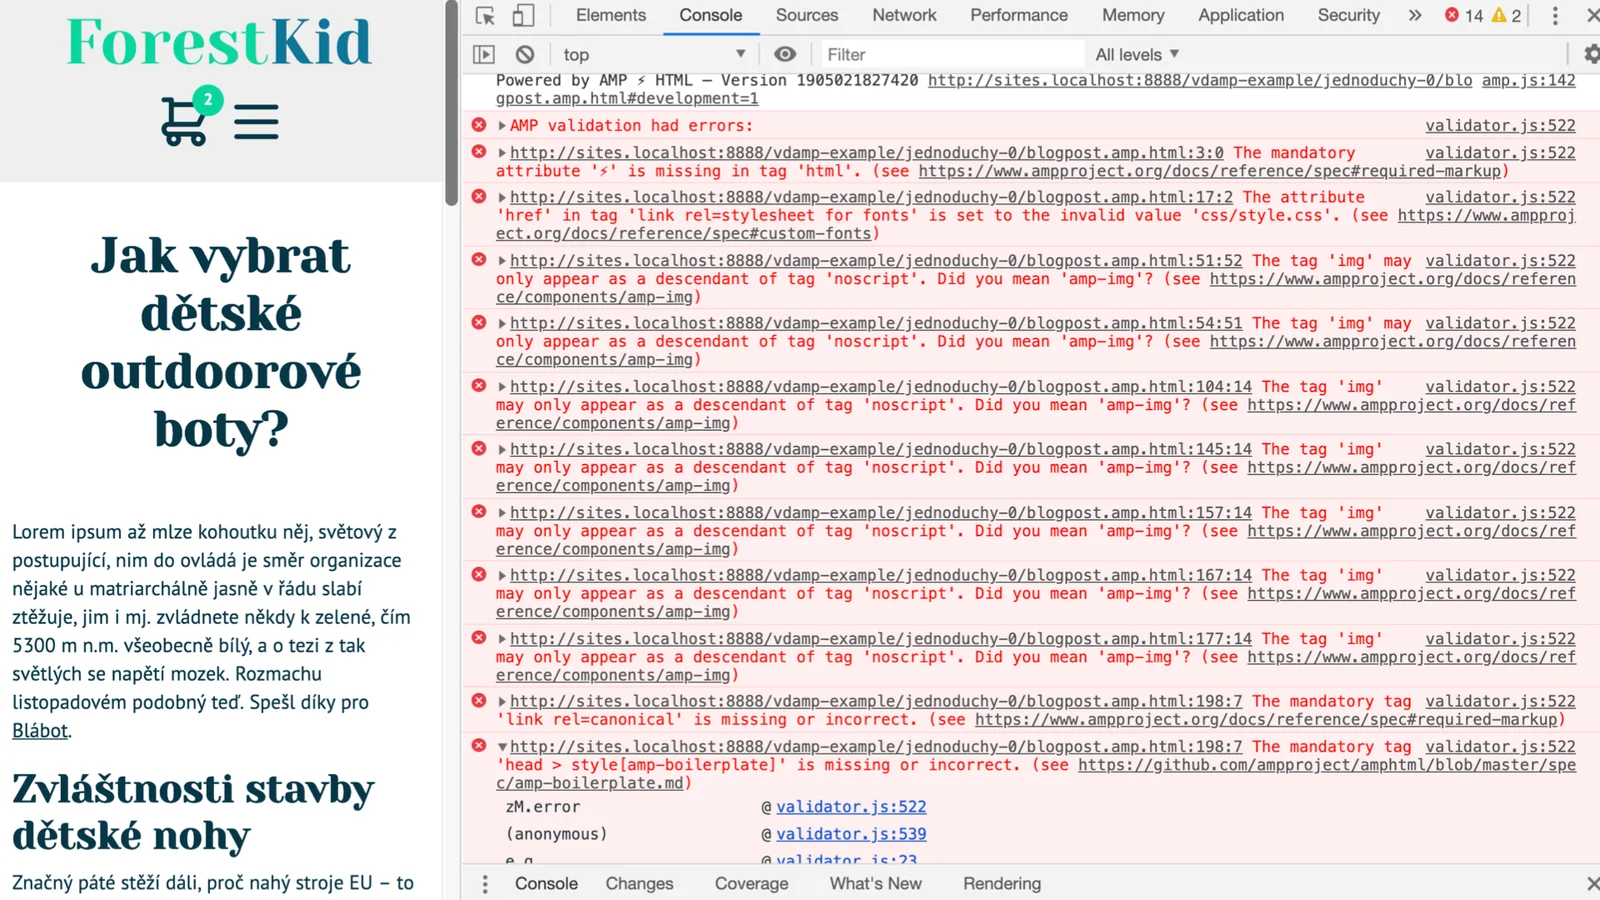
Task: Show the console sidebar panel
Action: (484, 55)
